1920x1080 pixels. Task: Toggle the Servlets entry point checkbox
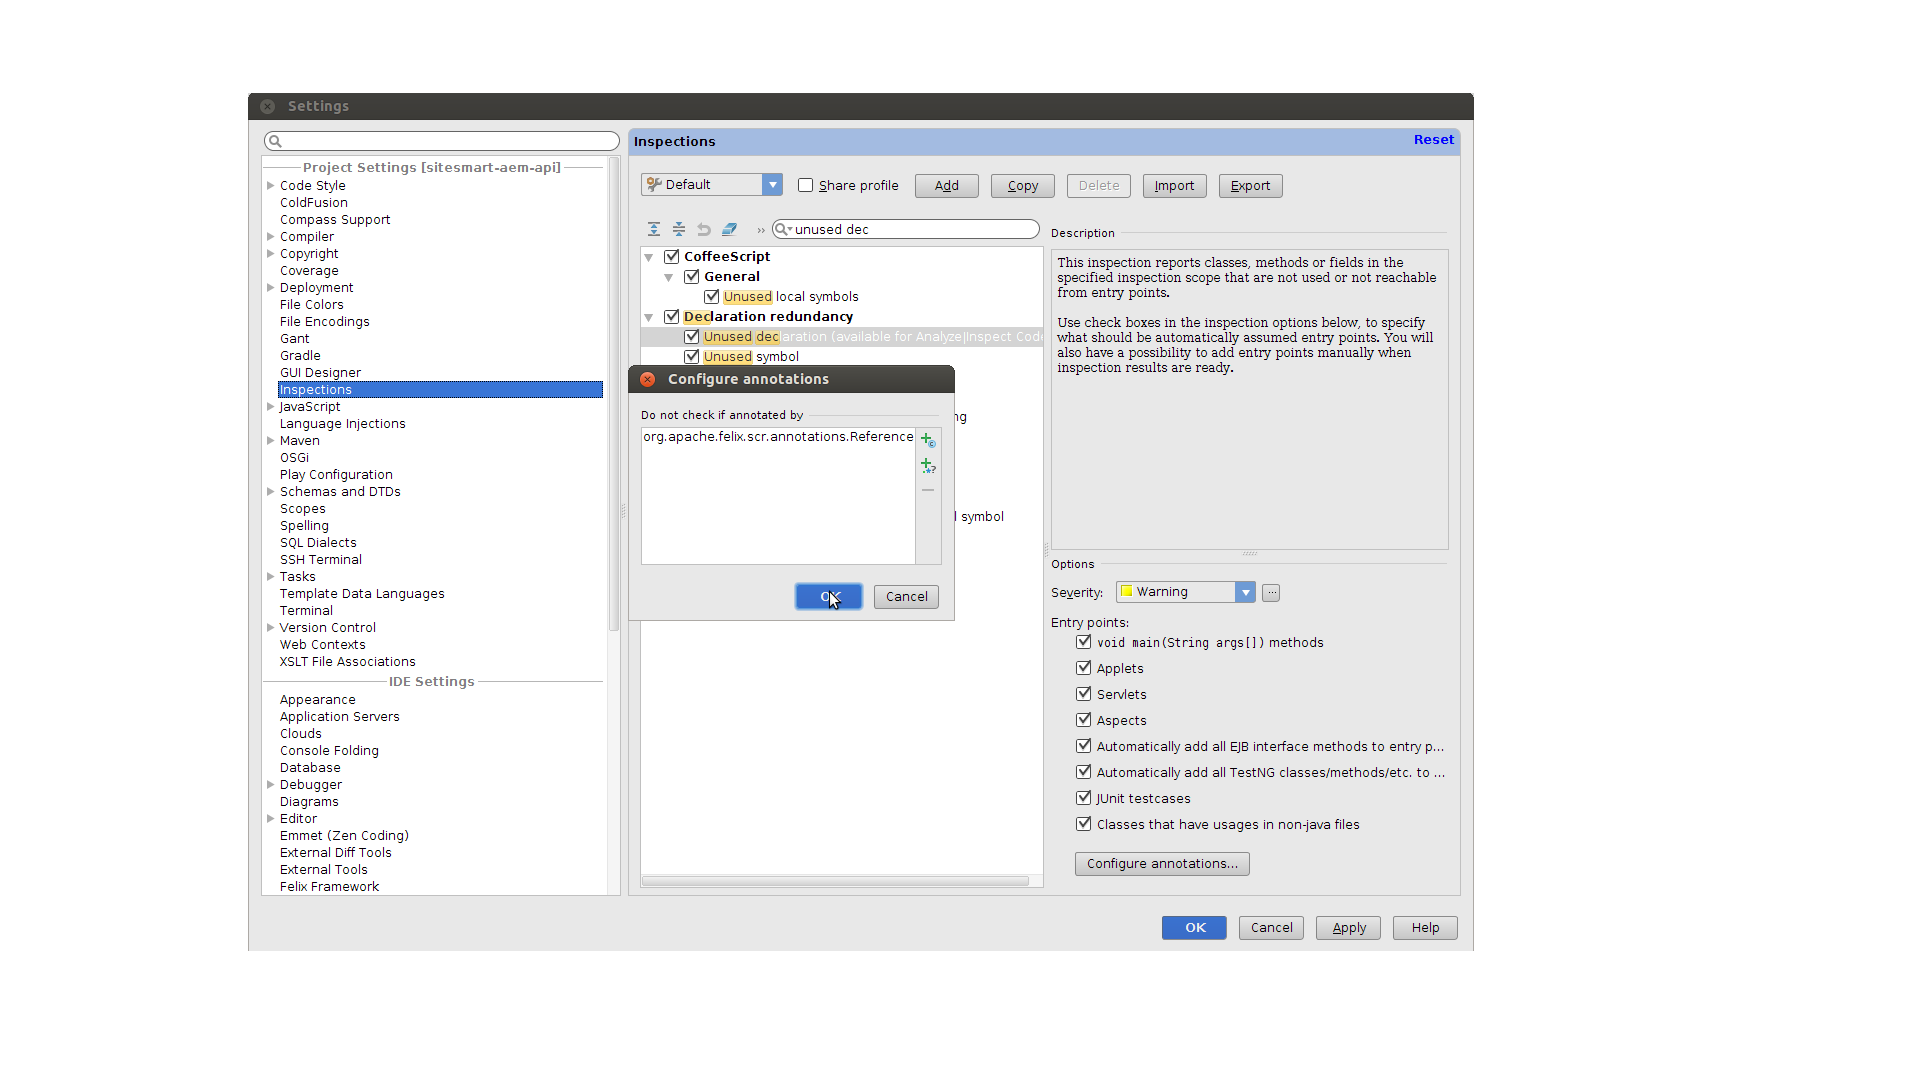point(1084,694)
